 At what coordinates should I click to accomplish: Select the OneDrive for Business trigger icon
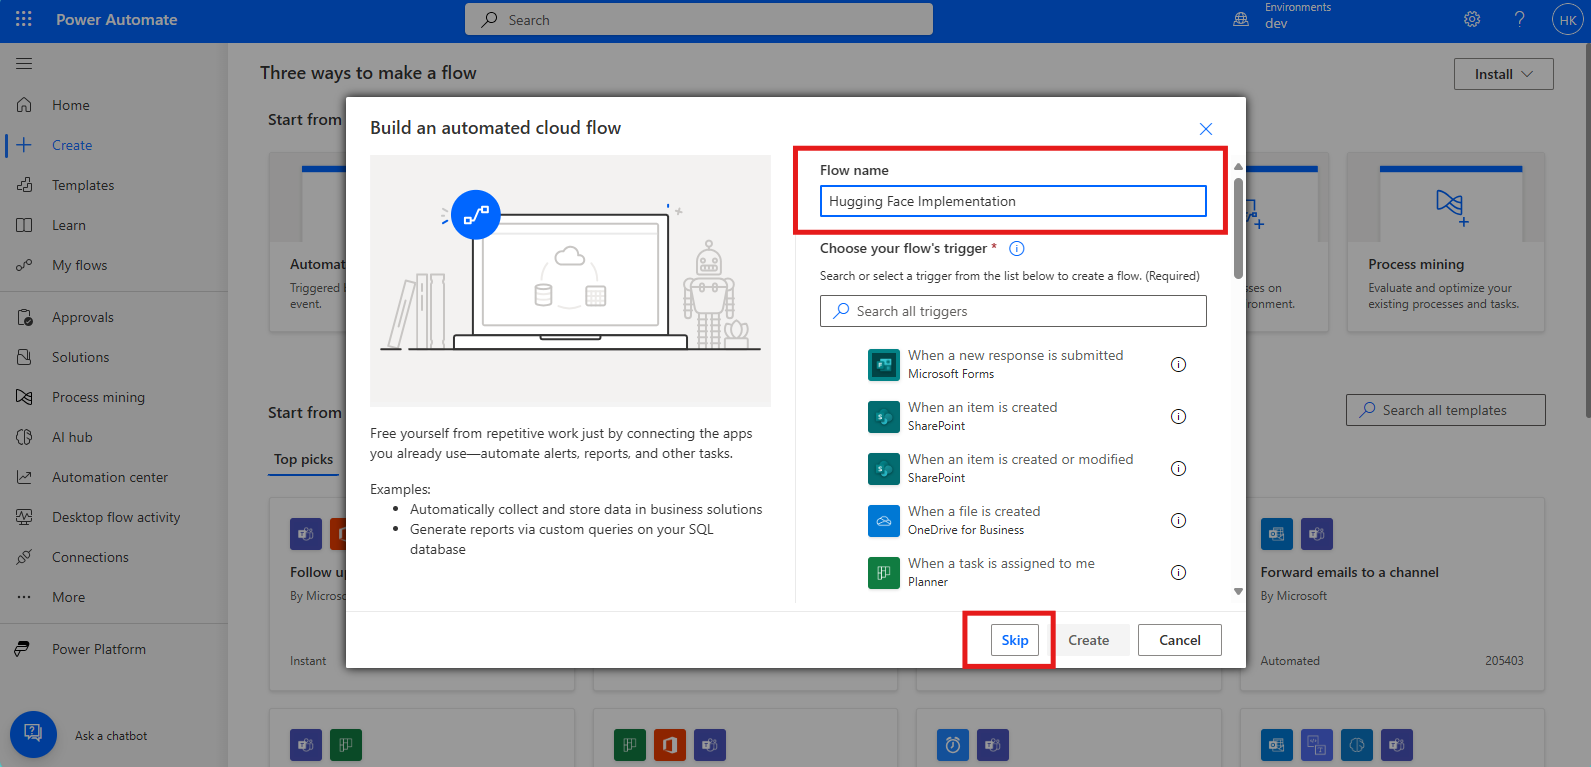pyautogui.click(x=884, y=520)
